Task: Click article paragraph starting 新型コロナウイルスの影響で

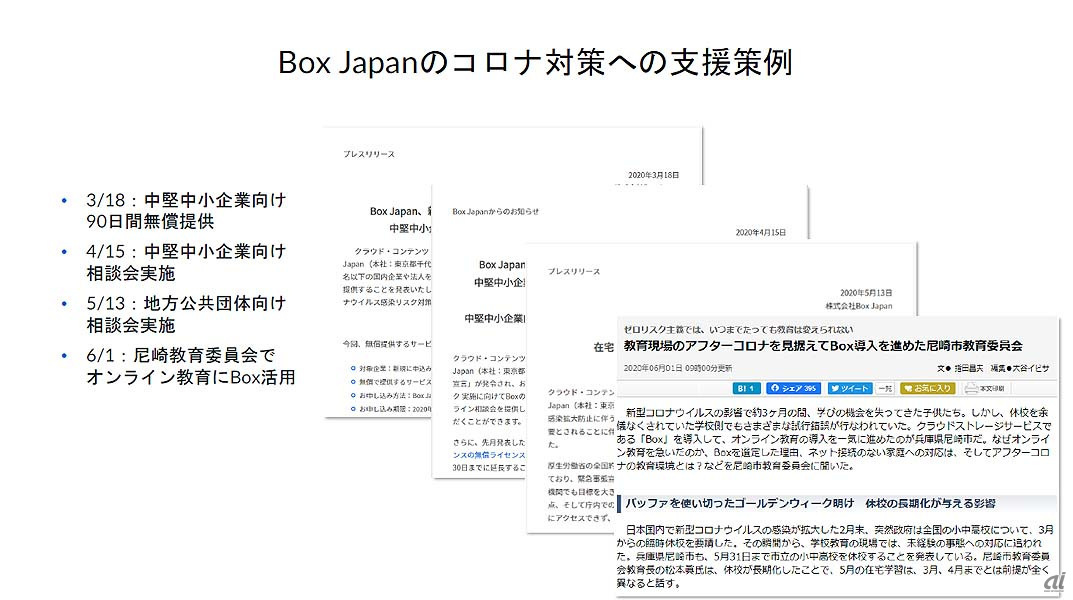Action: click(x=833, y=439)
